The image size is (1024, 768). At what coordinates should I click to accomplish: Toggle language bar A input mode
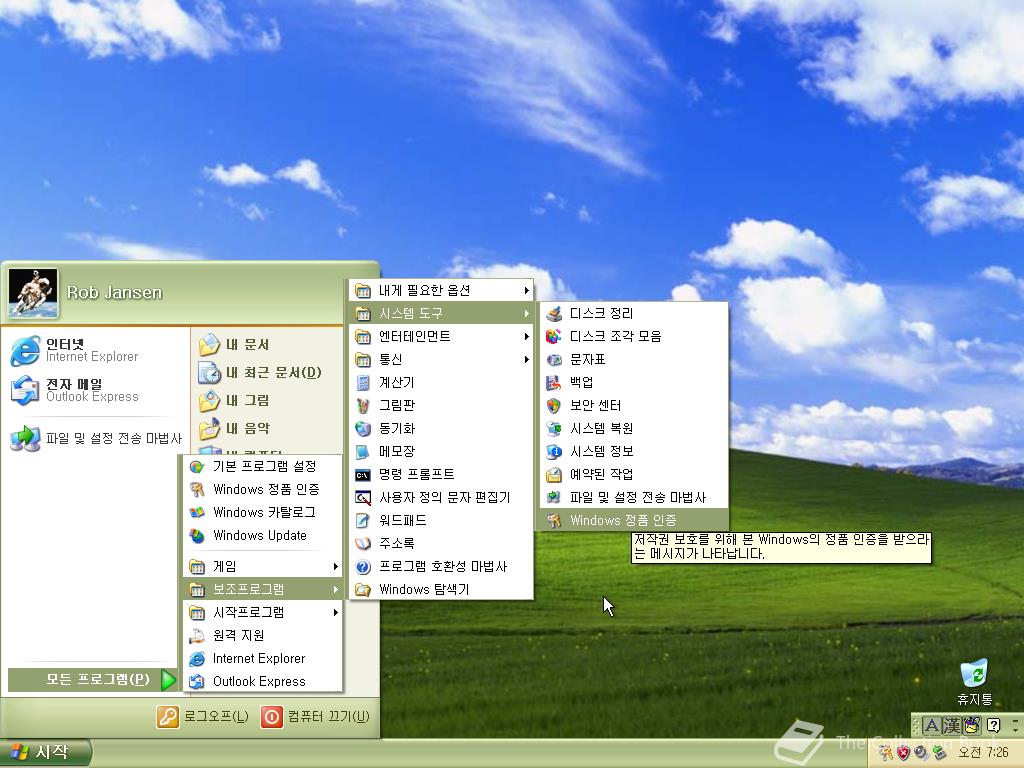pos(932,726)
